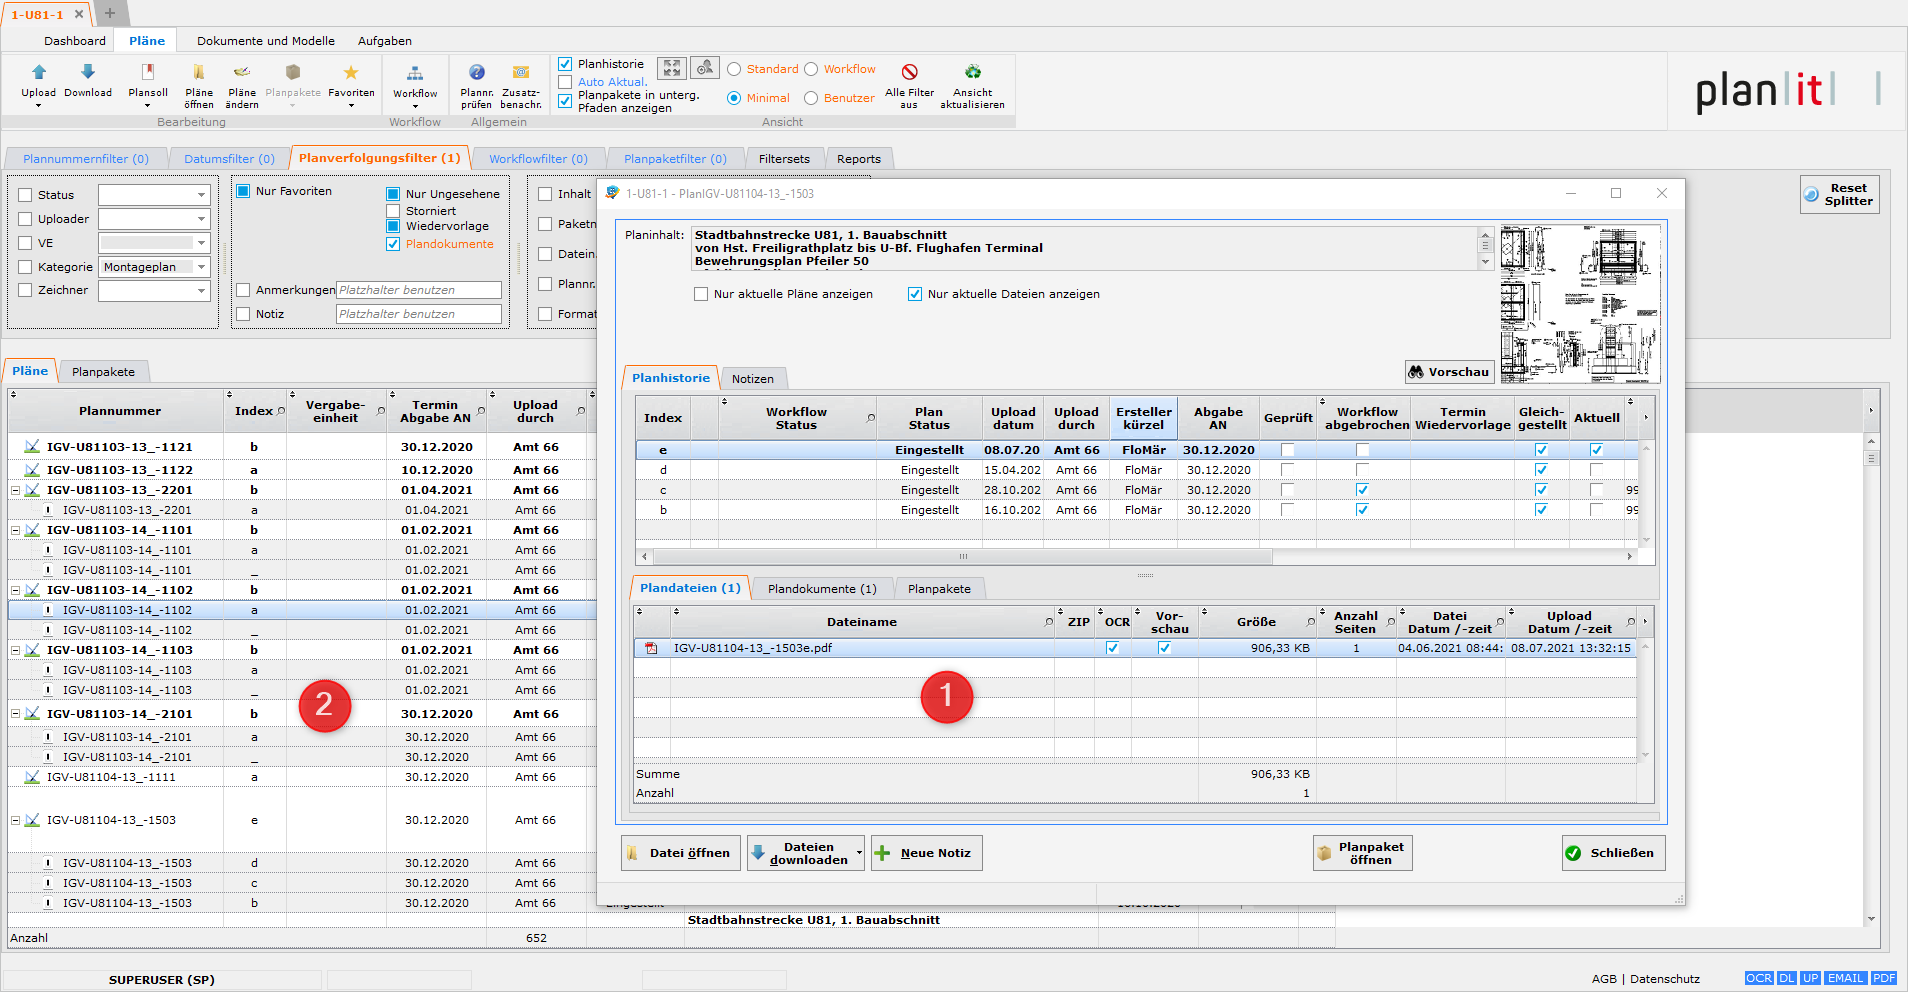This screenshot has height=992, width=1908.
Task: Select the Standard view radio button
Action: (x=734, y=70)
